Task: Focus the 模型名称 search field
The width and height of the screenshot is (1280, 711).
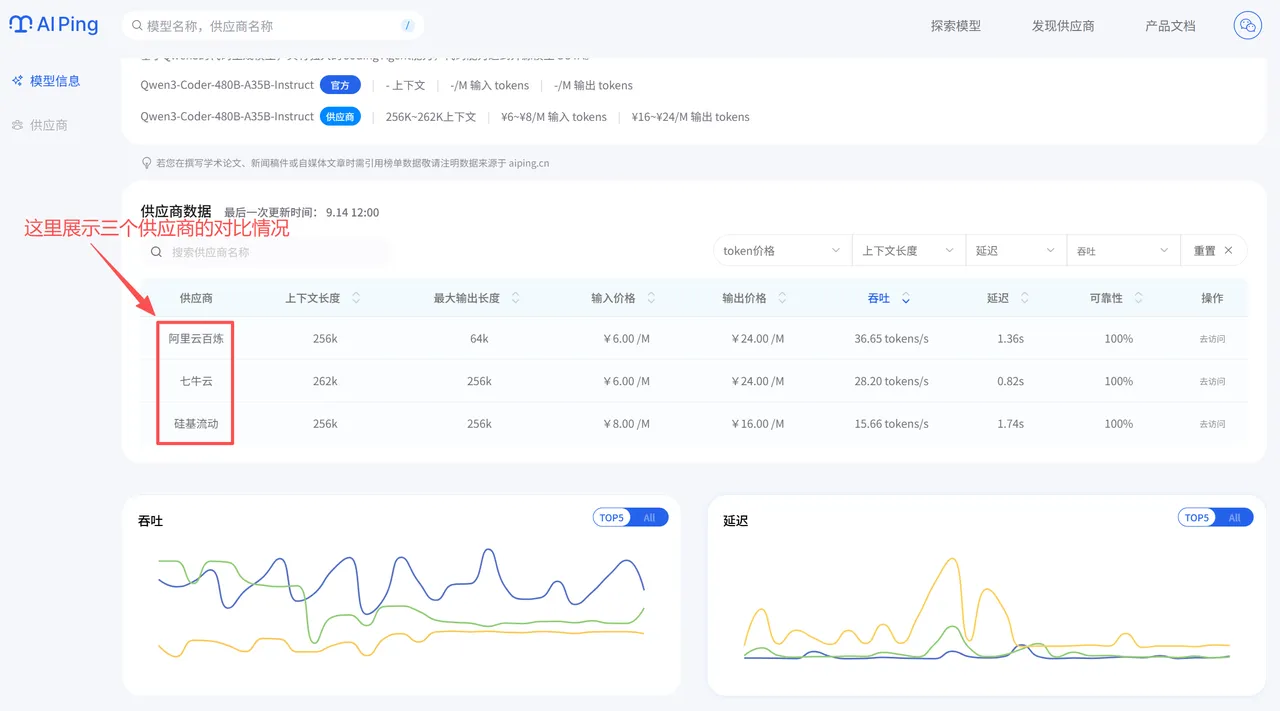Action: pyautogui.click(x=272, y=26)
